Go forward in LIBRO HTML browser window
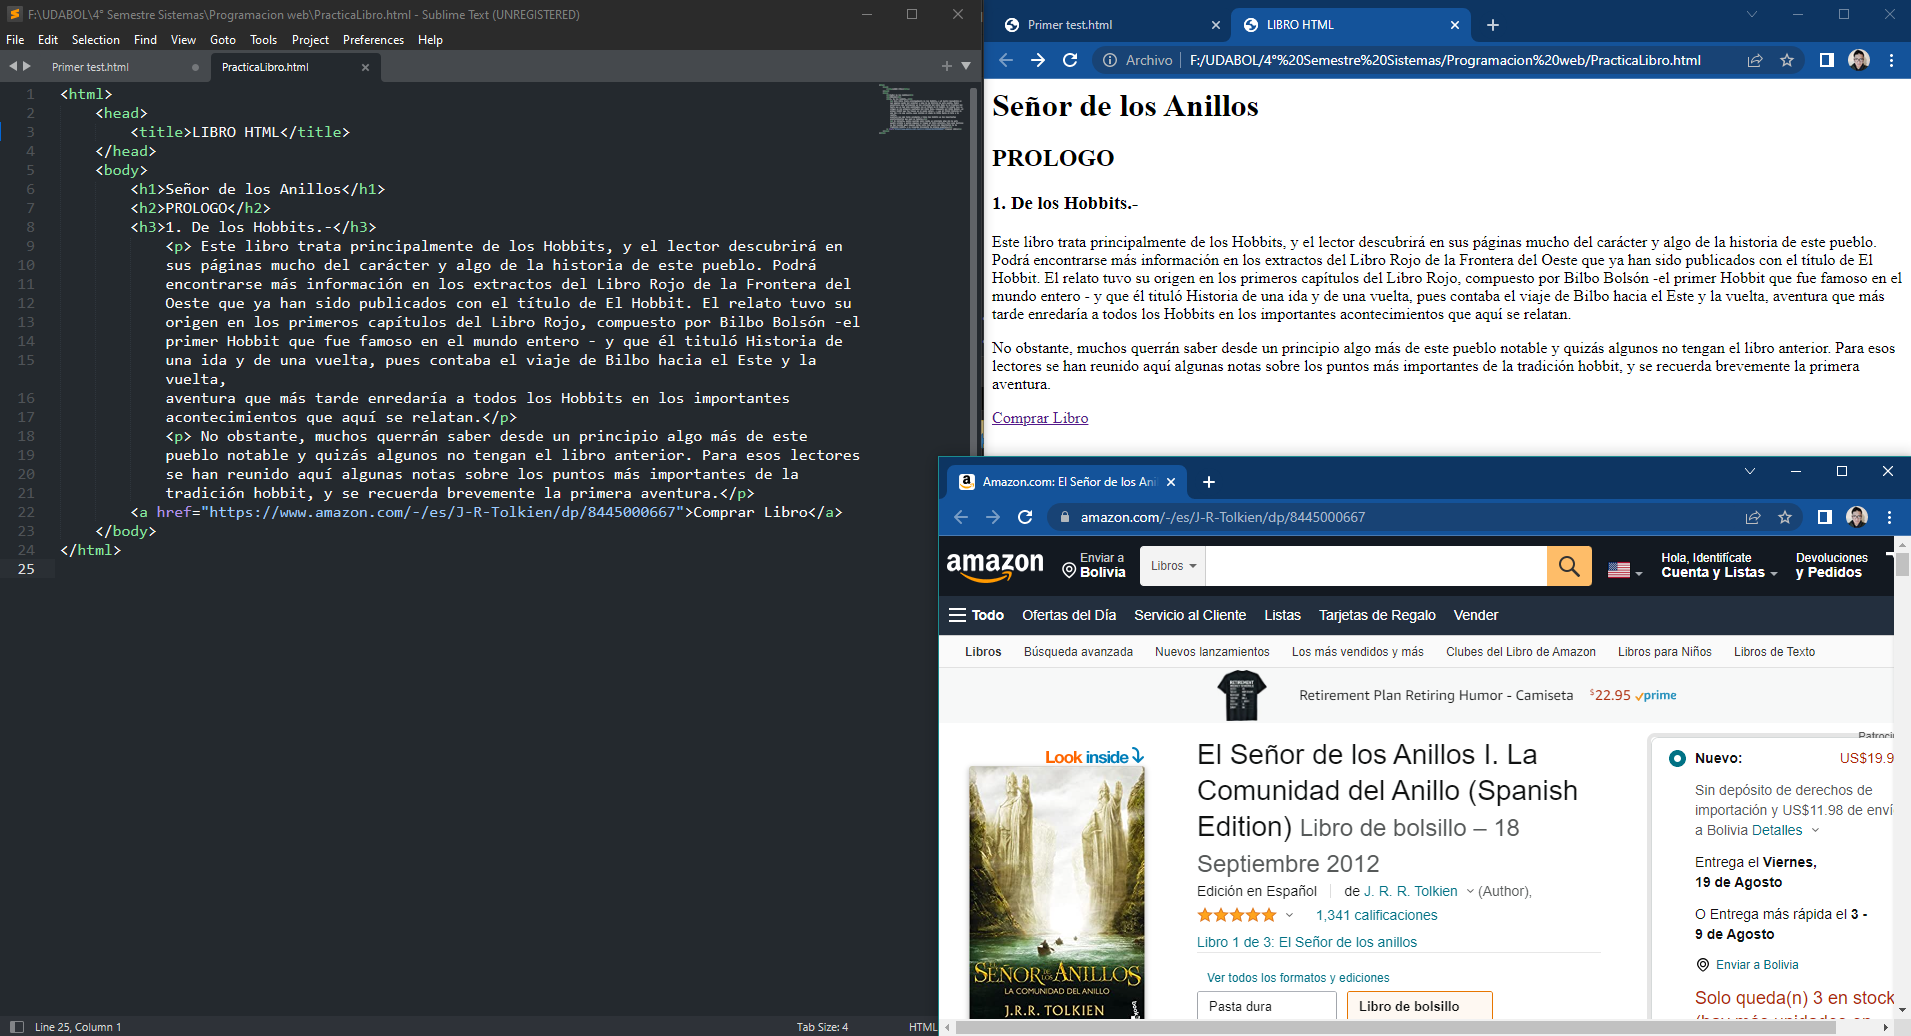The width and height of the screenshot is (1911, 1036). tap(1038, 60)
